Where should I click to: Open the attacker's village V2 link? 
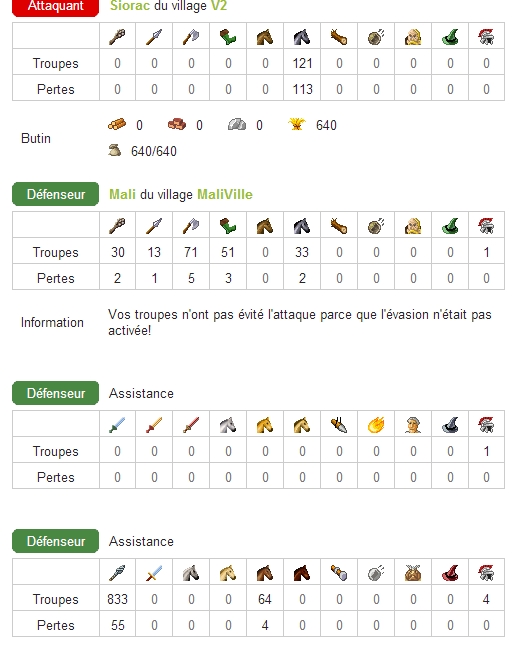coord(219,6)
